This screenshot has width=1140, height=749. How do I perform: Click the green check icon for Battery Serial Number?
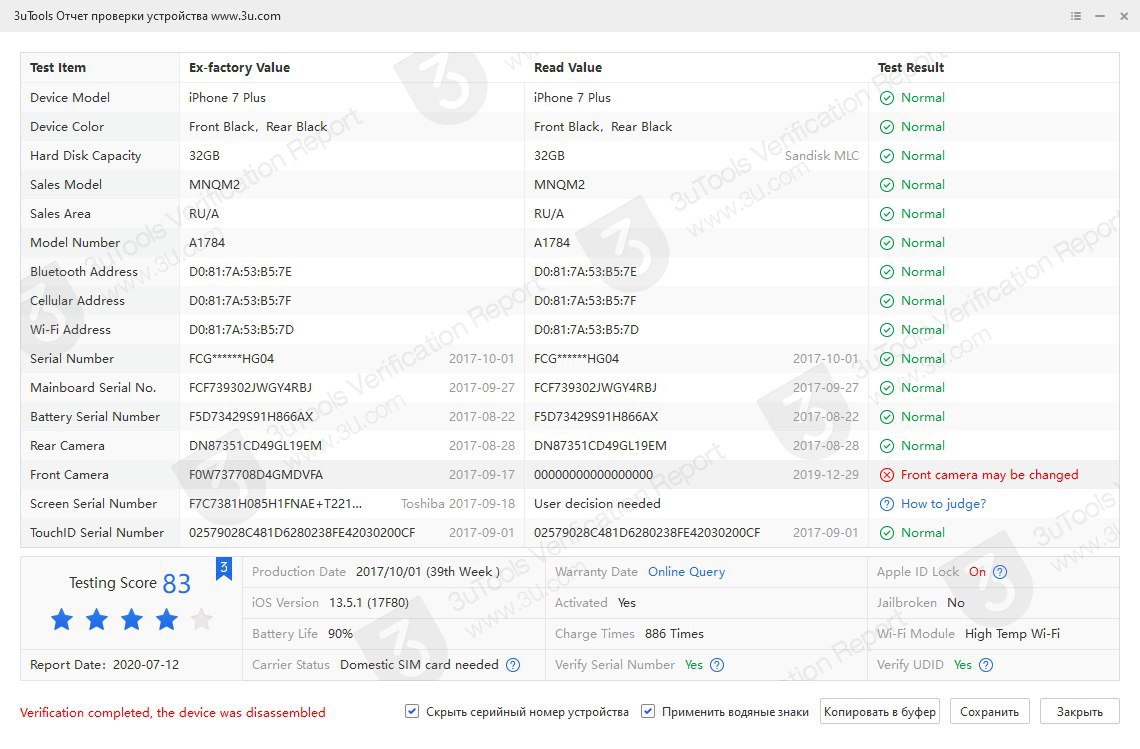[887, 417]
